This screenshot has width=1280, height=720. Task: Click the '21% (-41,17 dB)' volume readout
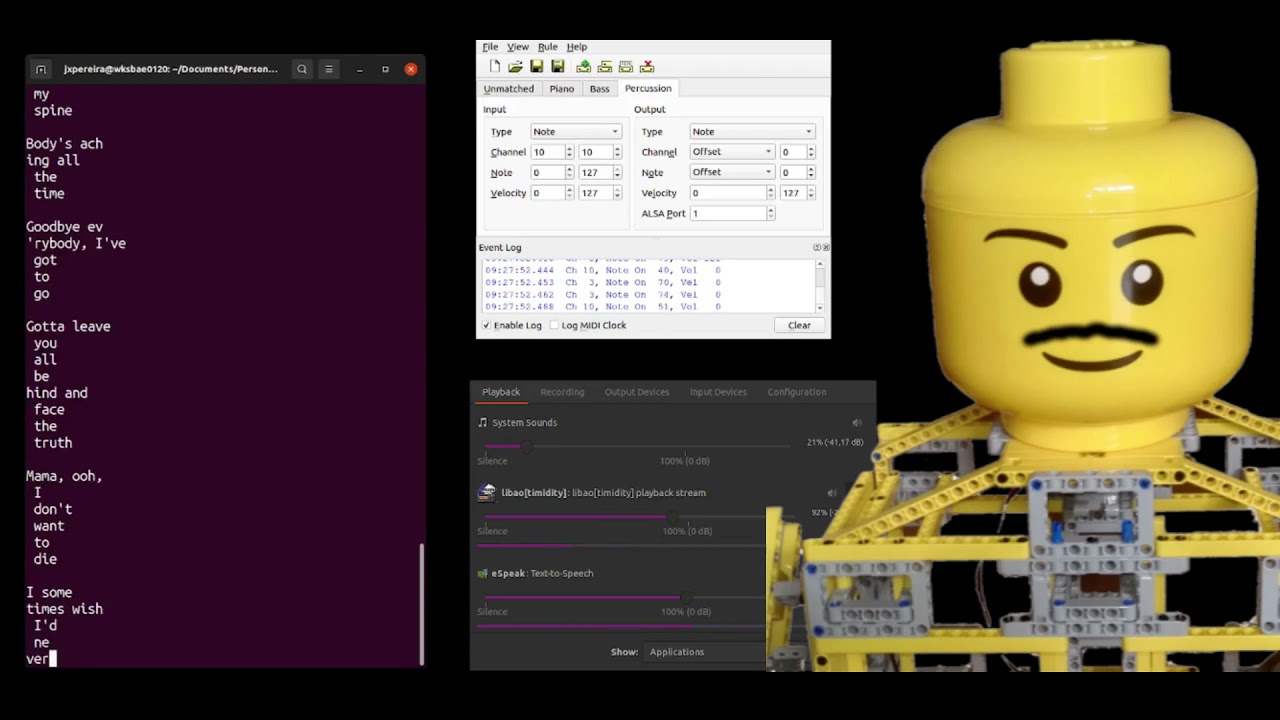coord(835,442)
